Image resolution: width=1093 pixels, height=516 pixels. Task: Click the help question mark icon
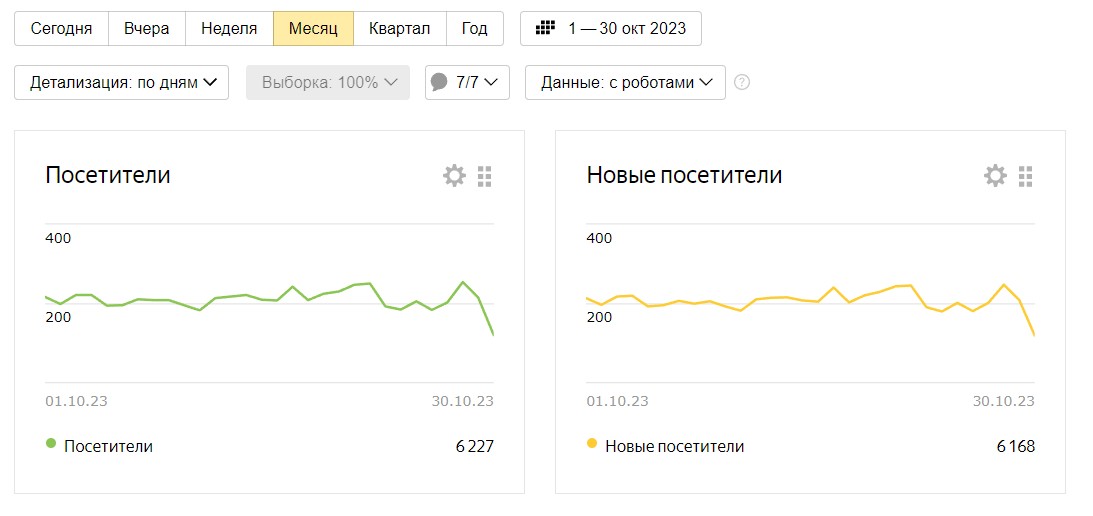pyautogui.click(x=742, y=83)
